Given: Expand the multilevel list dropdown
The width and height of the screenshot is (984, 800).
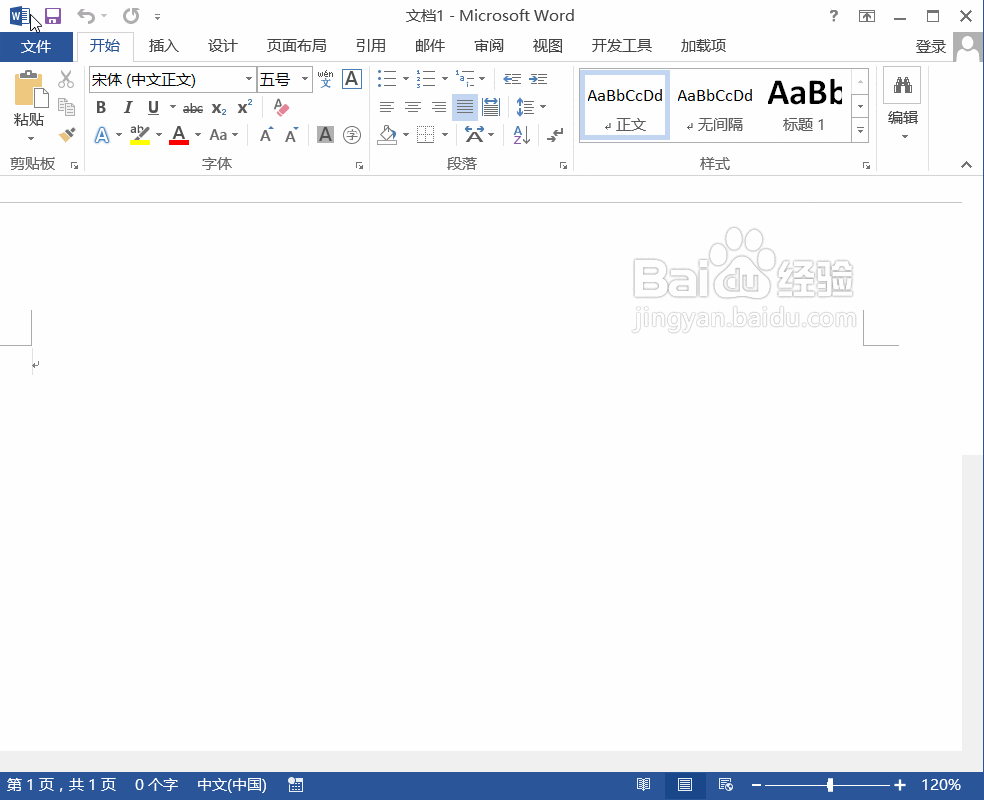Looking at the screenshot, I should point(482,79).
